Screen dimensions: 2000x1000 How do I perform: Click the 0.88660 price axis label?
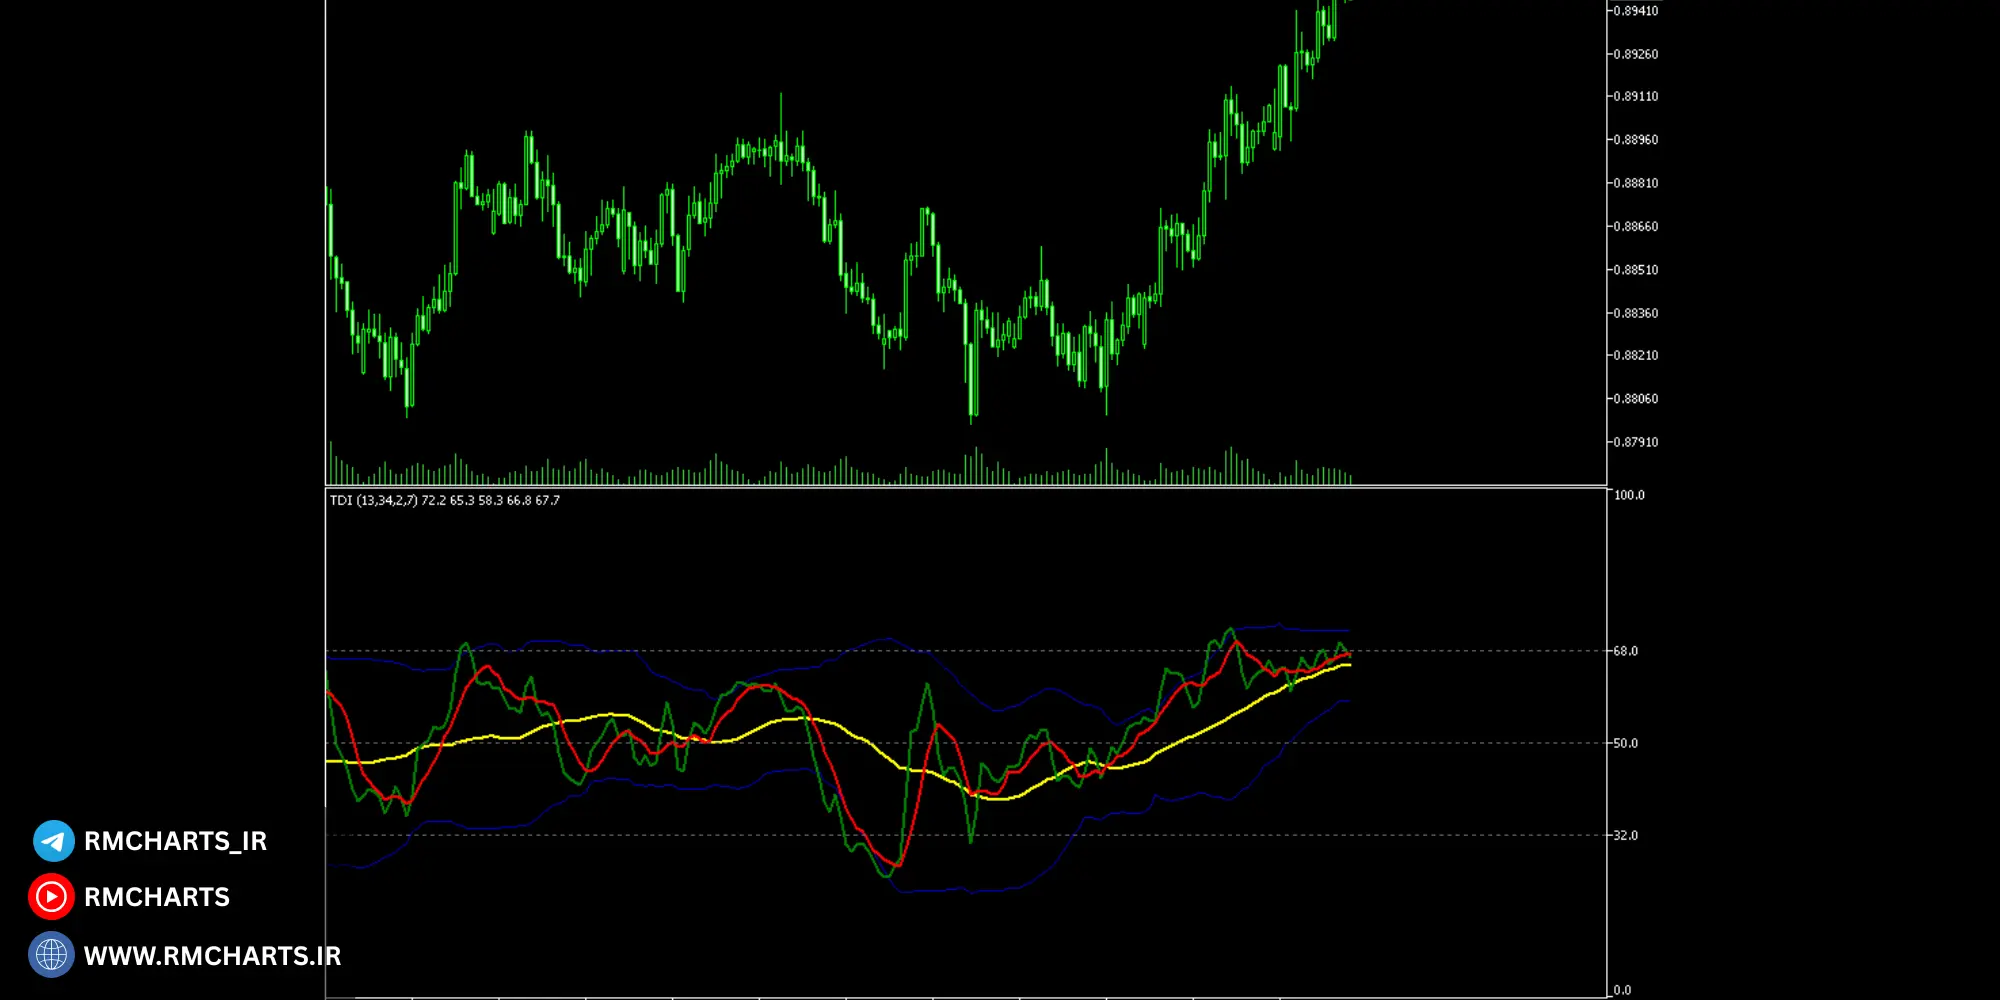pos(1635,227)
